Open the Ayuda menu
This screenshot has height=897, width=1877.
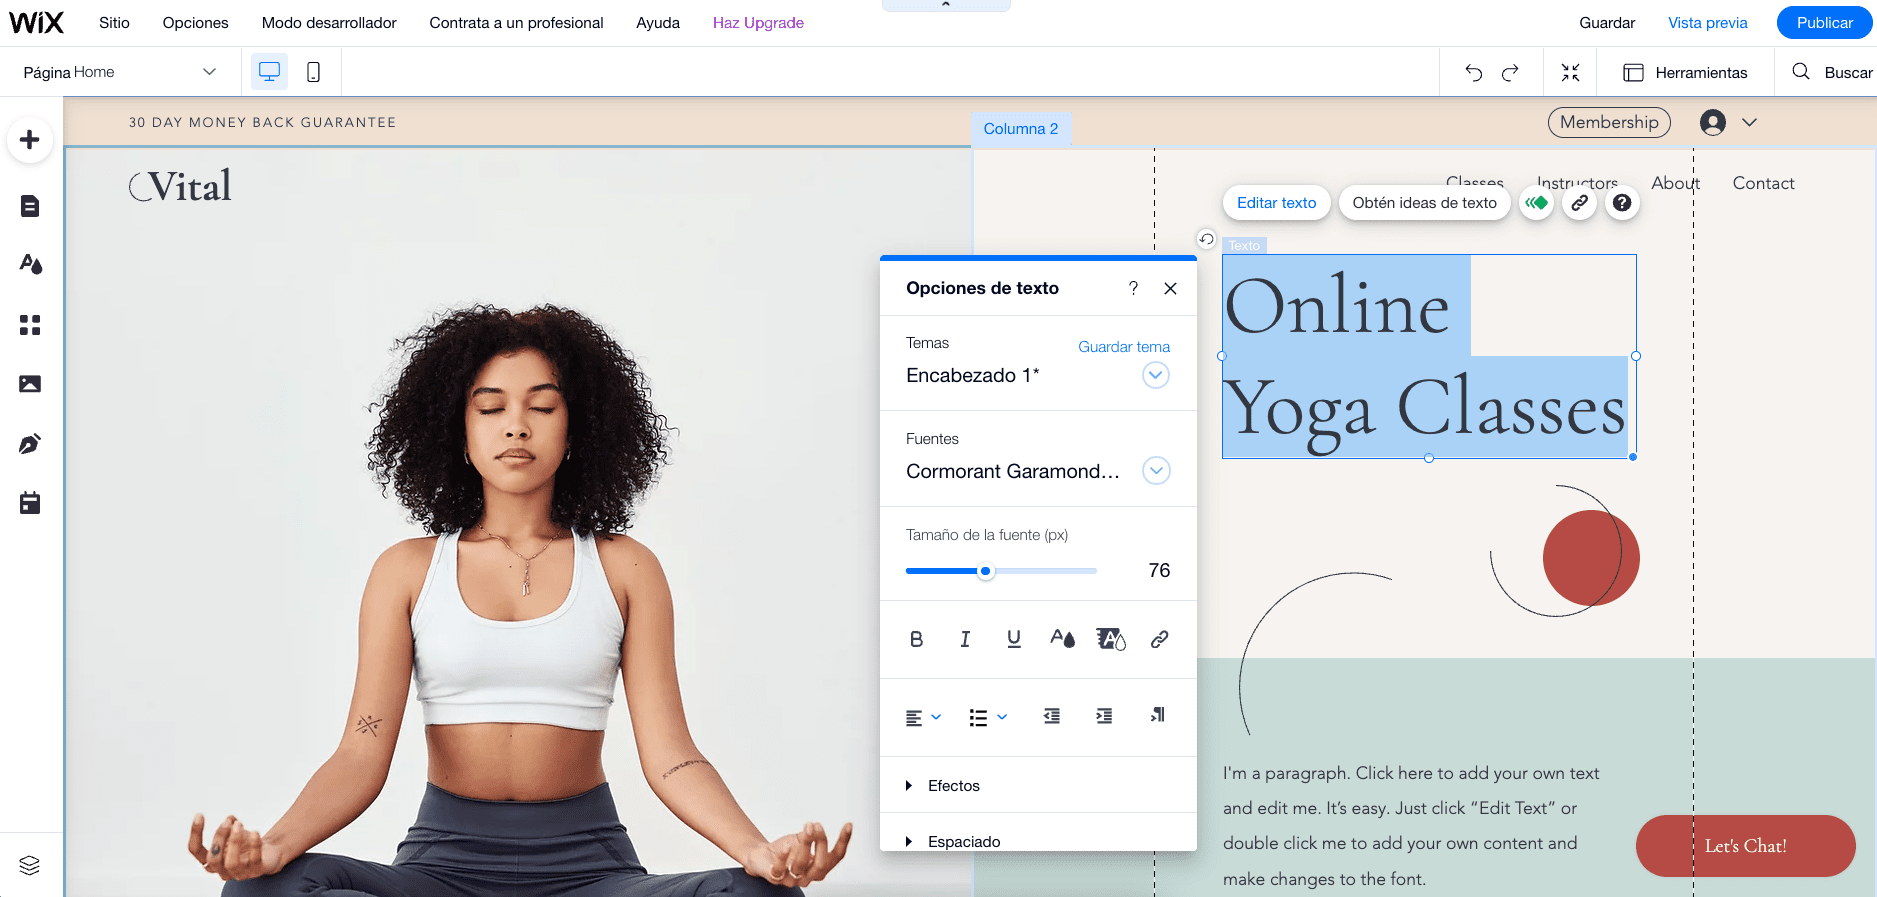[x=658, y=22]
